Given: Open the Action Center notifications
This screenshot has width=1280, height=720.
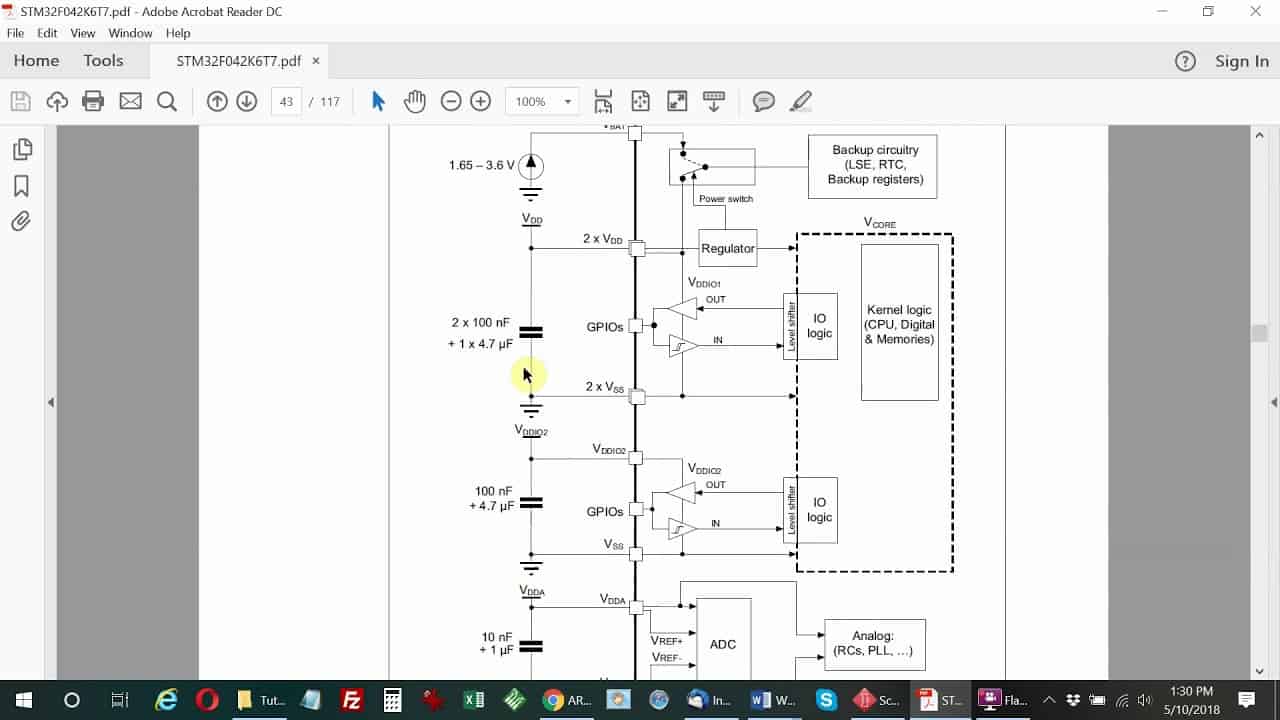Looking at the screenshot, I should [x=1247, y=700].
